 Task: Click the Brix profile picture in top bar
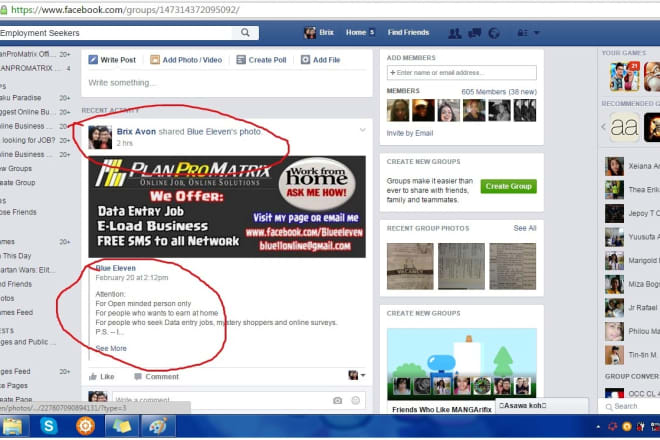(310, 32)
